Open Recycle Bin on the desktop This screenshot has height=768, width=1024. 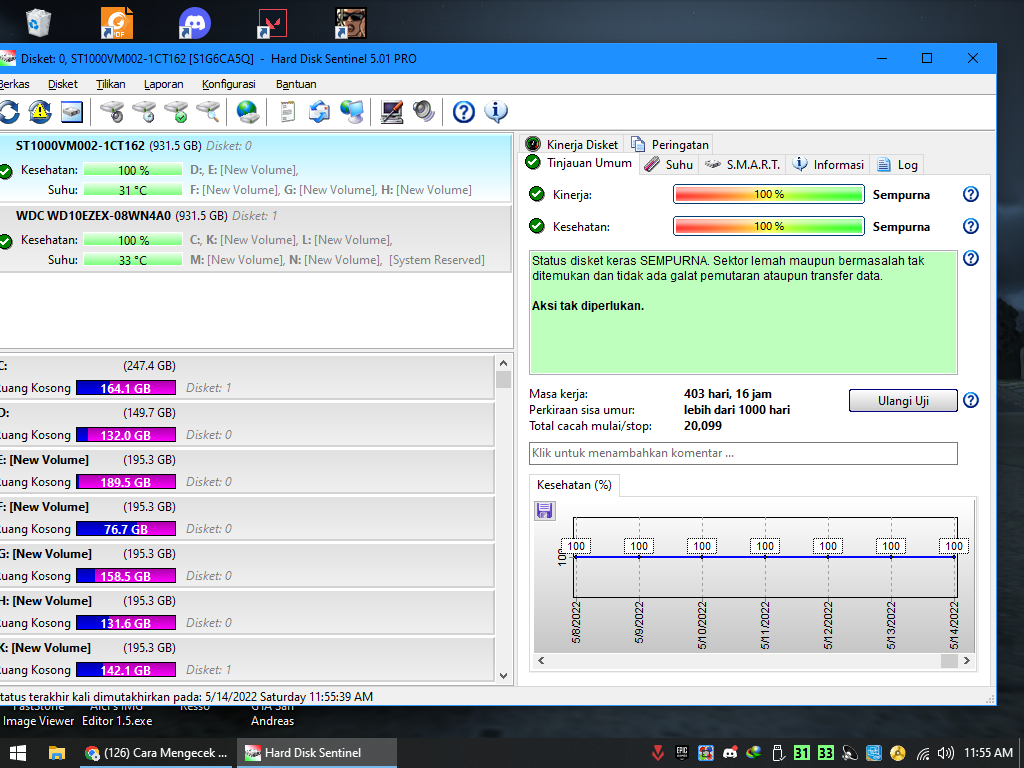[39, 23]
